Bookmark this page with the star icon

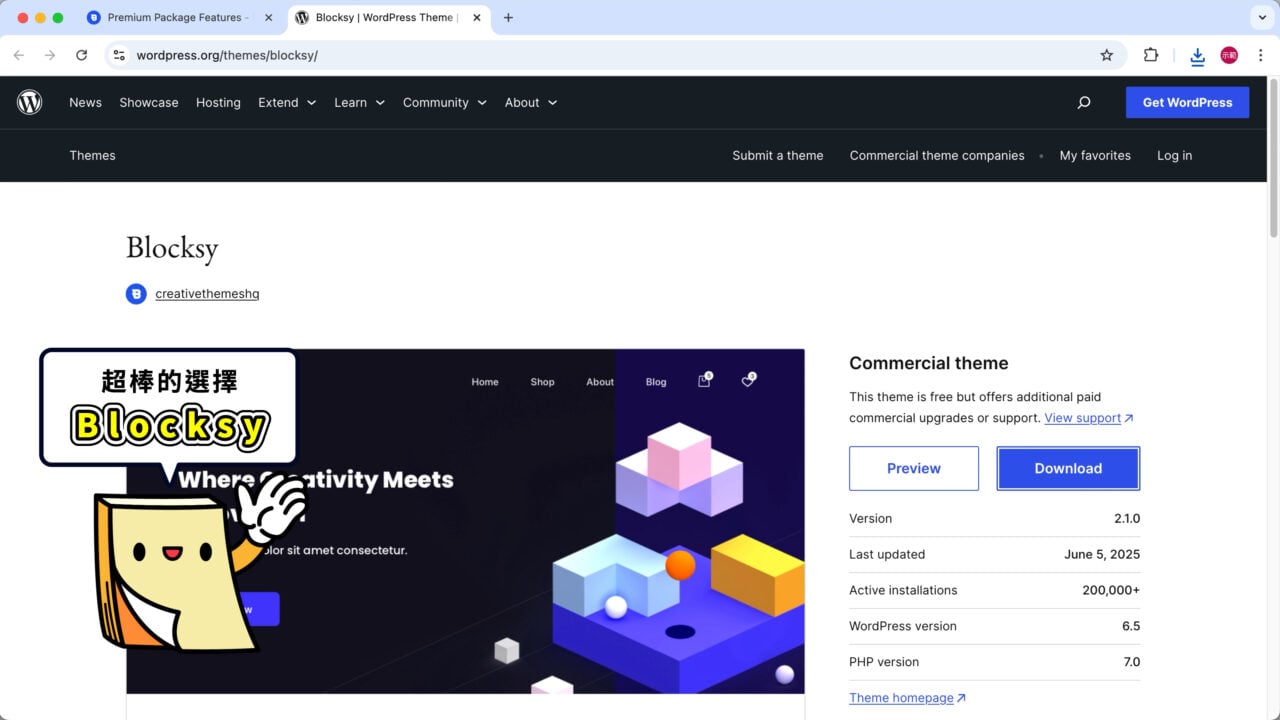point(1106,55)
